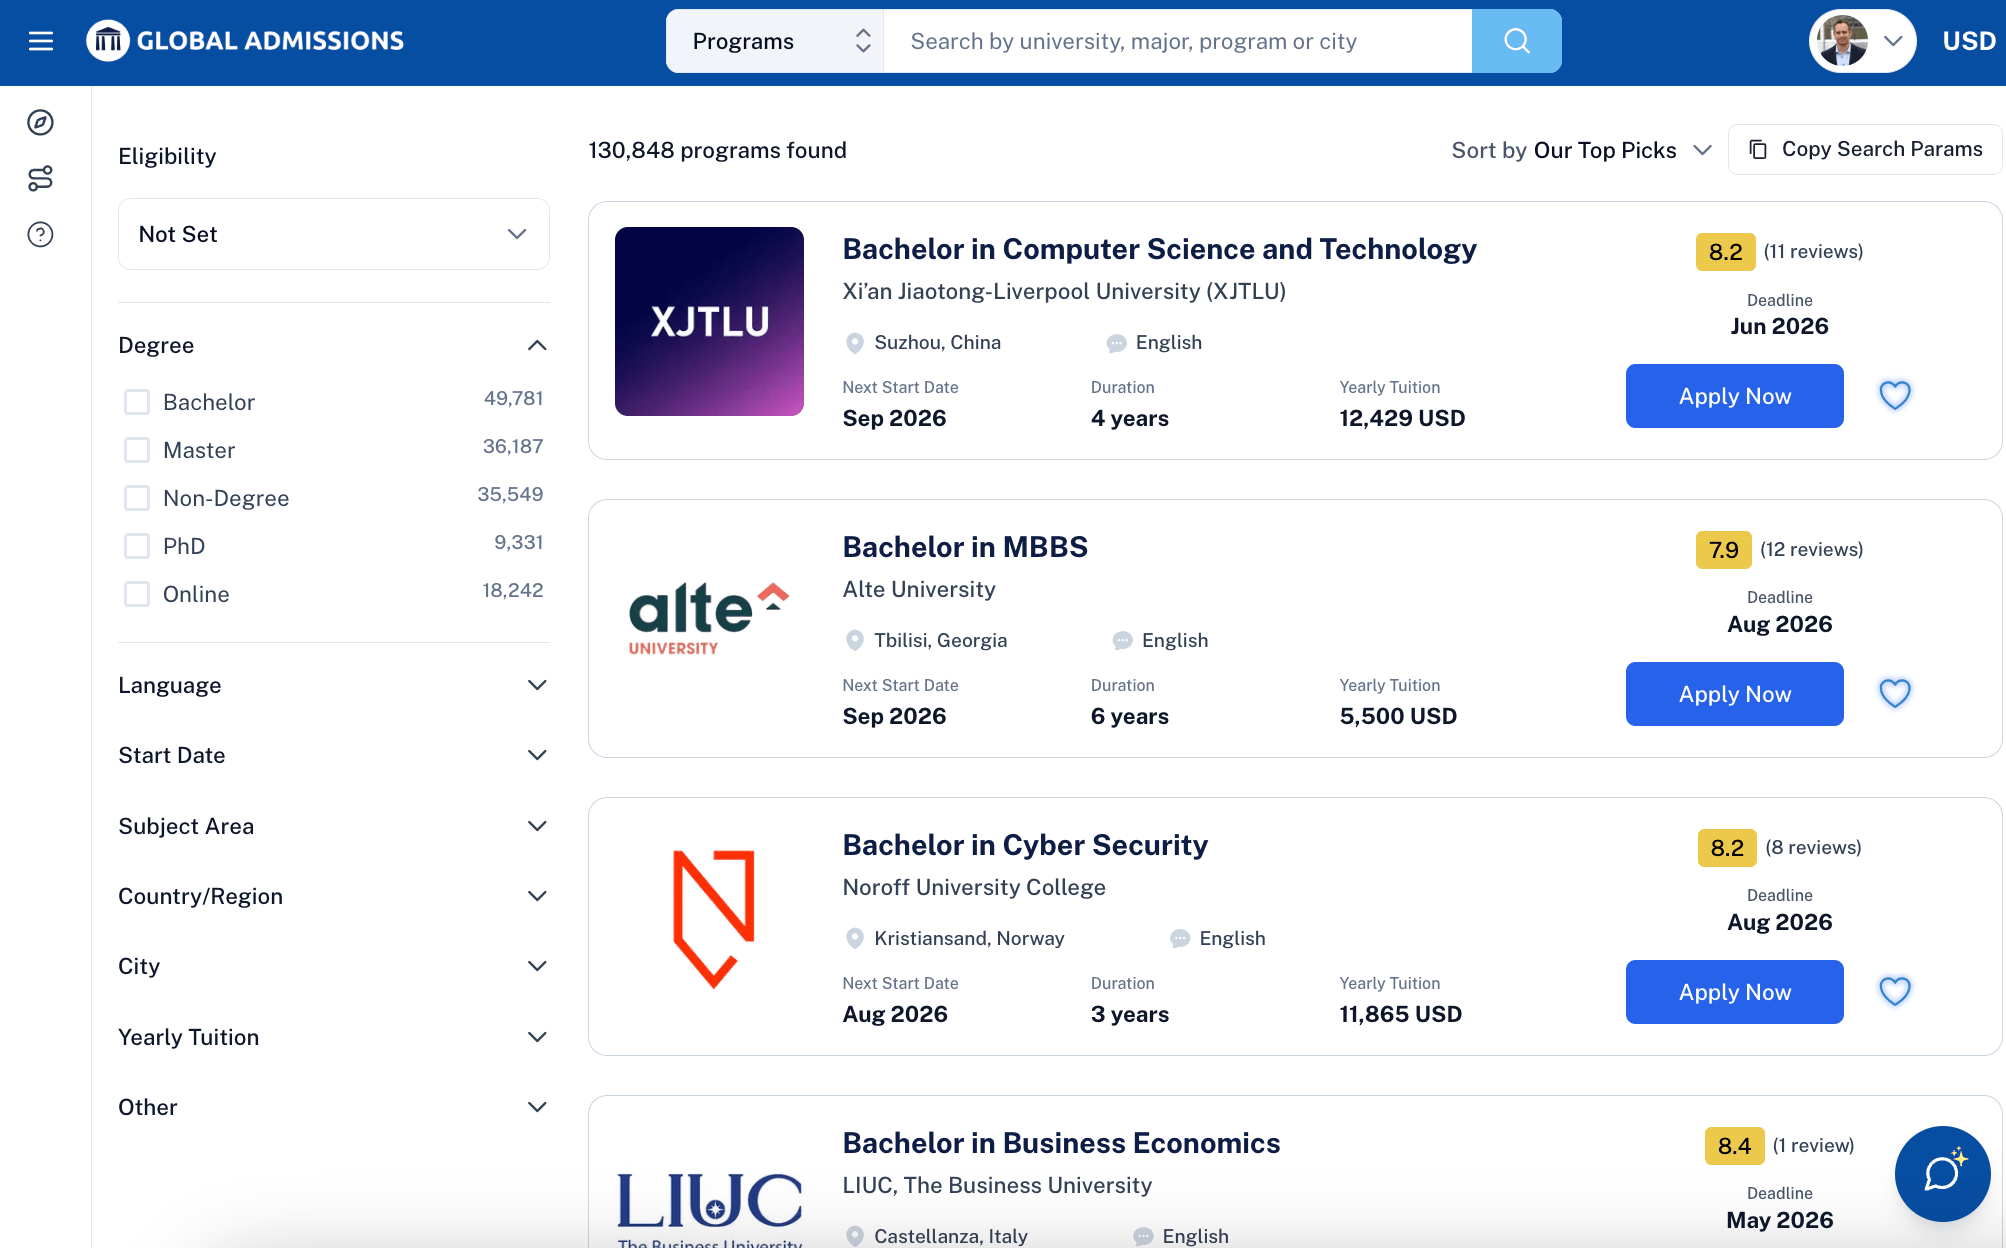2006x1248 pixels.
Task: Click Copy Search Params button
Action: pyautogui.click(x=1864, y=149)
